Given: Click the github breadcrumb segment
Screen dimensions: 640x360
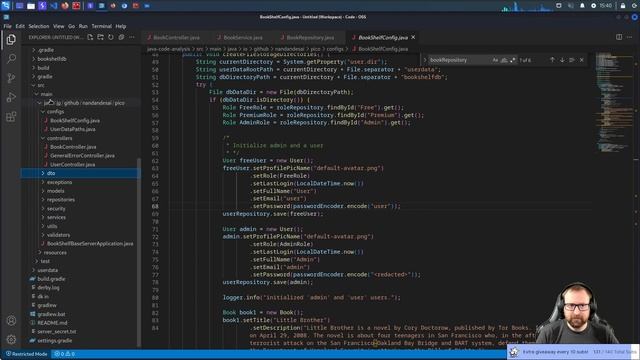Looking at the screenshot, I should [x=261, y=49].
